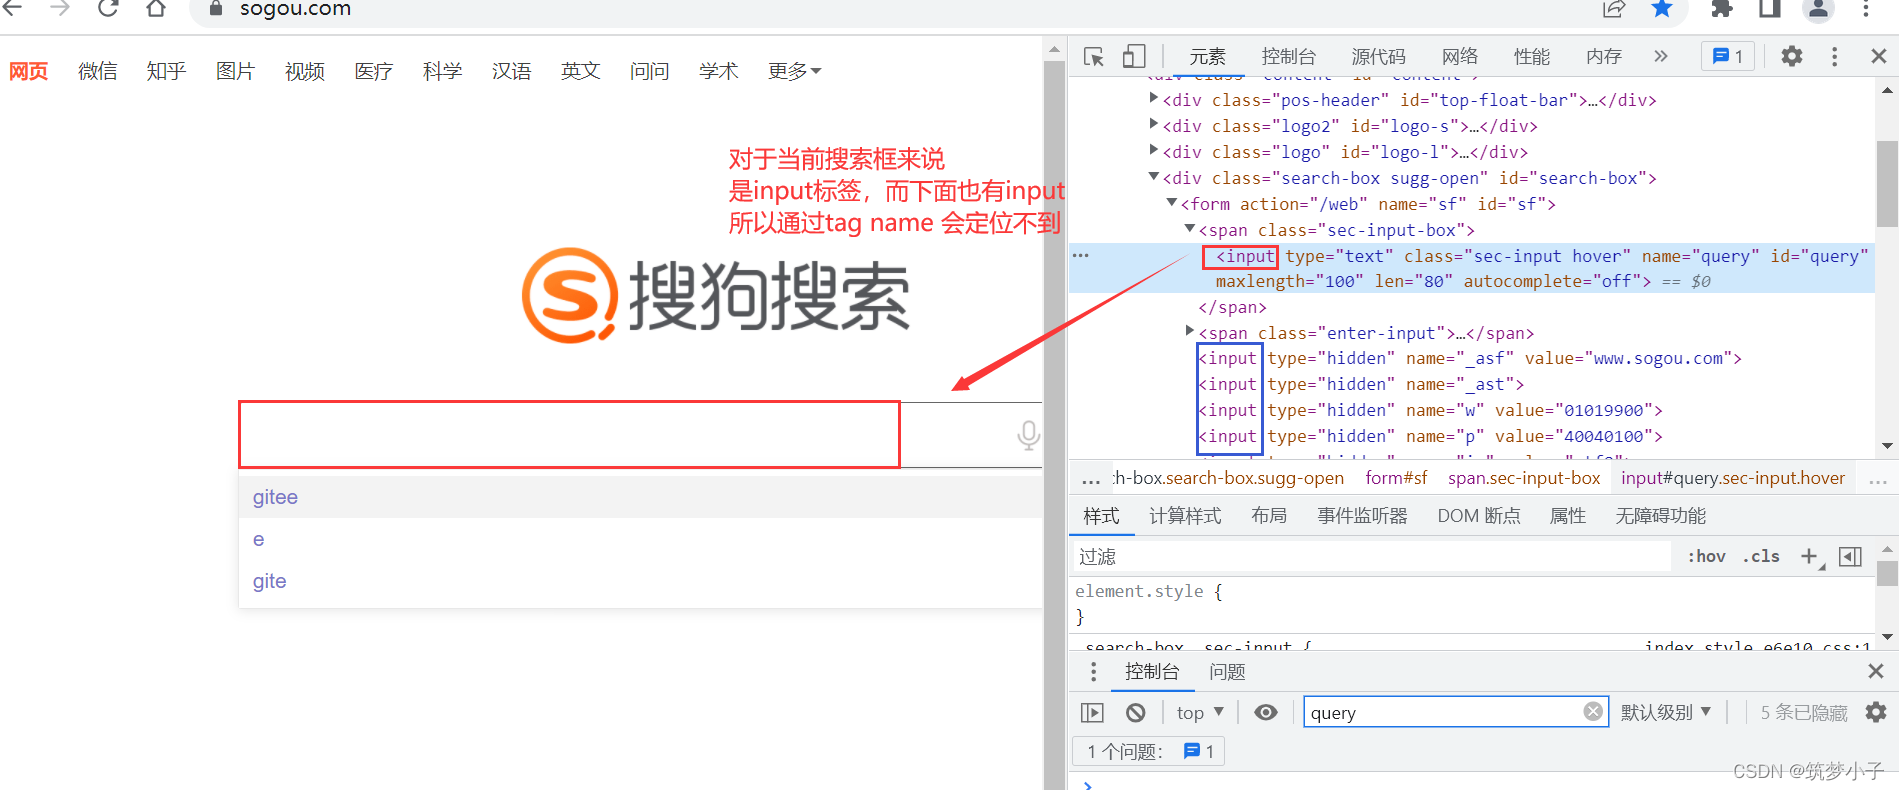This screenshot has height=790, width=1899.
Task: Open the issues badge showing 1
Action: click(x=1727, y=56)
